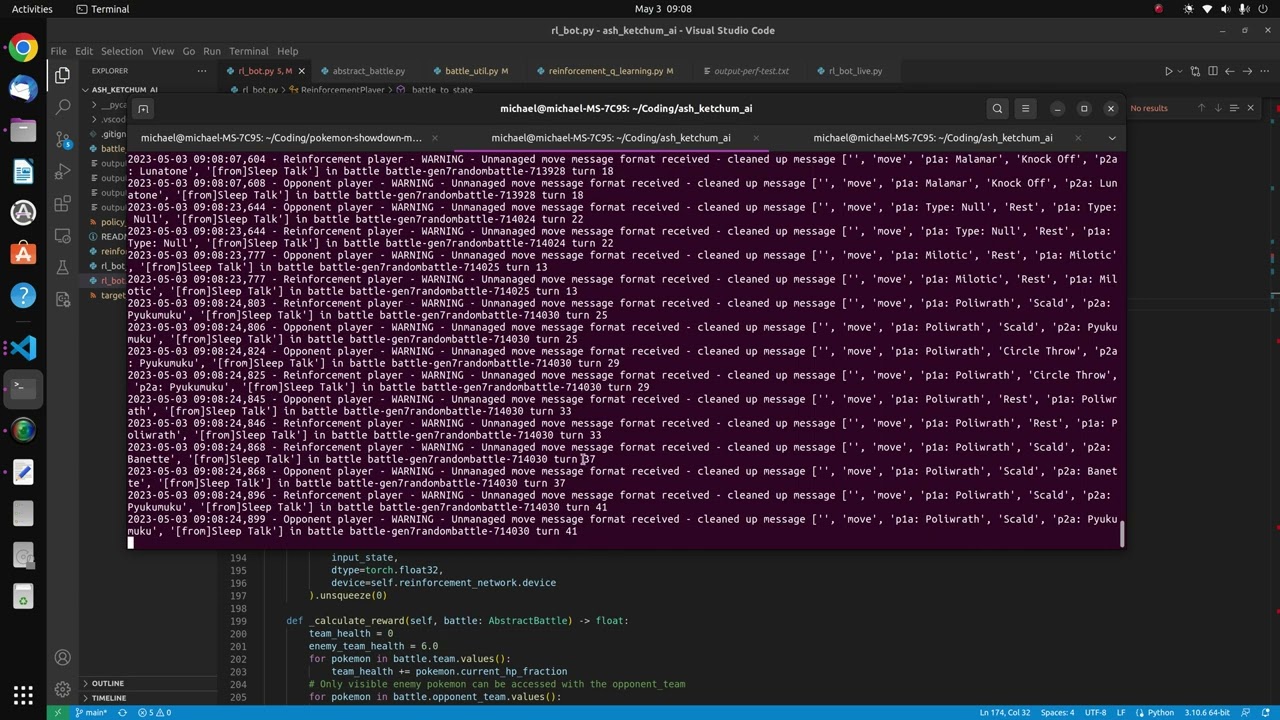The width and height of the screenshot is (1280, 720).
Task: Close the find widget in the editor
Action: tap(1250, 108)
